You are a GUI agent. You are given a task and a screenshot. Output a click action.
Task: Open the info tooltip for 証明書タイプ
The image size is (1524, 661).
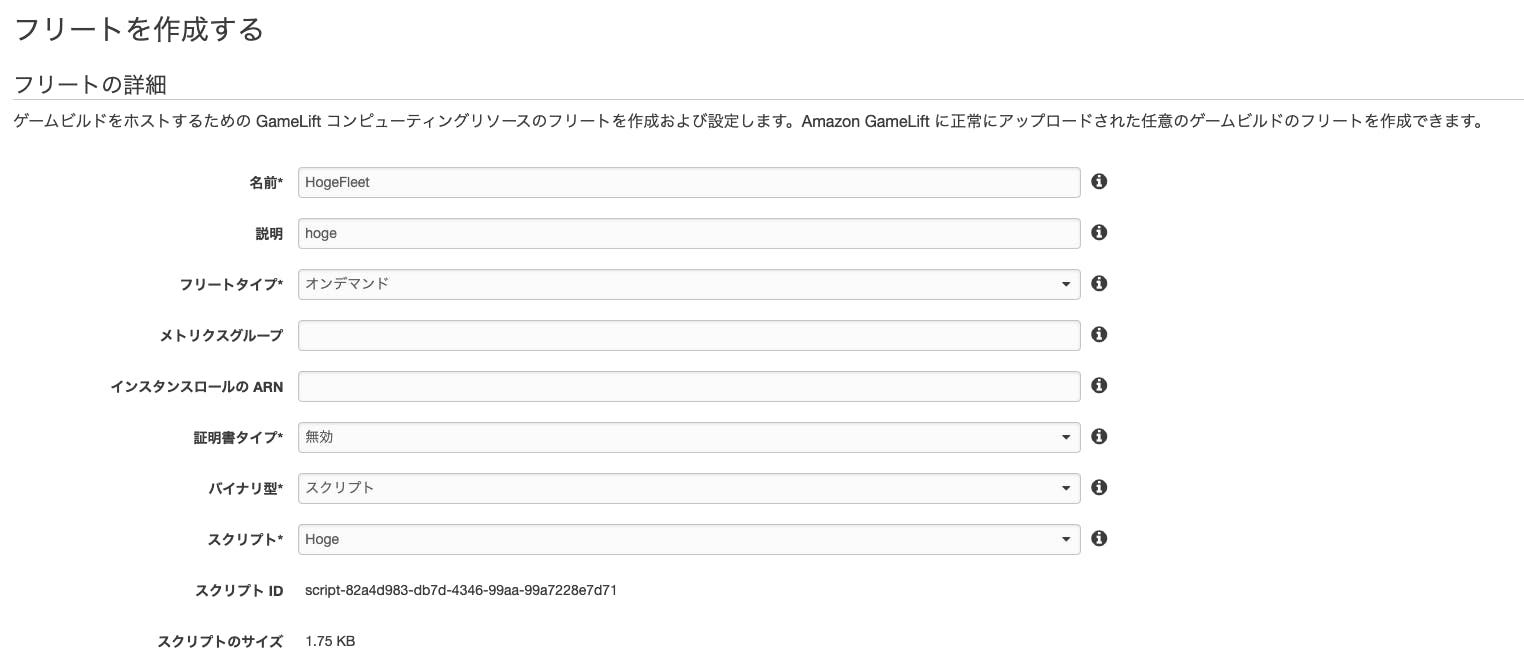1098,437
